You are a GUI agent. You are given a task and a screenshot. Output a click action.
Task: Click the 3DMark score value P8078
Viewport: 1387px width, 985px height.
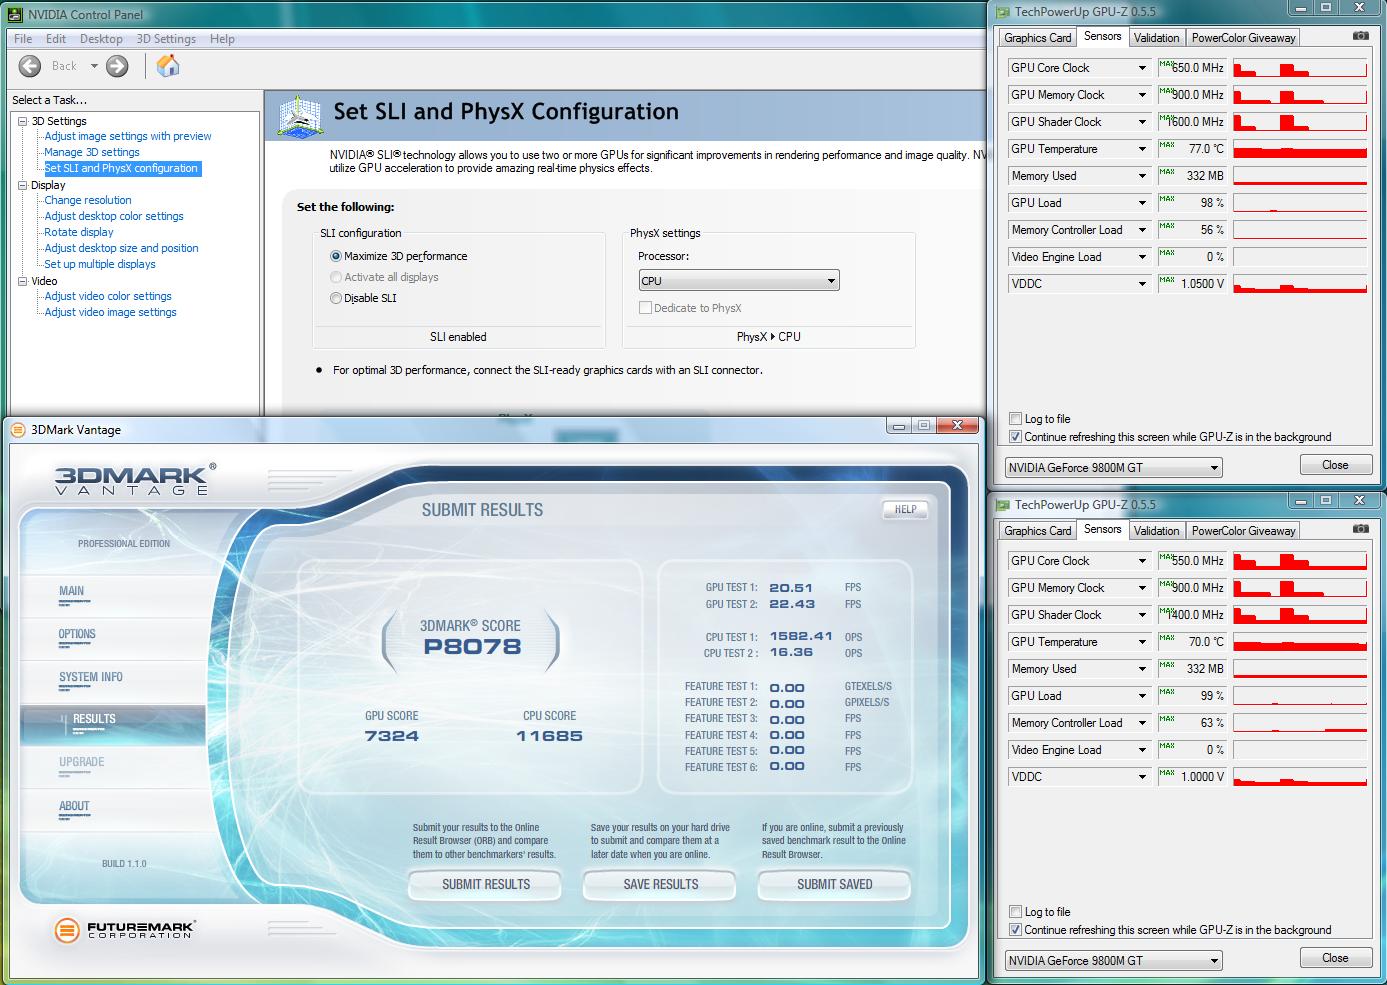(472, 646)
